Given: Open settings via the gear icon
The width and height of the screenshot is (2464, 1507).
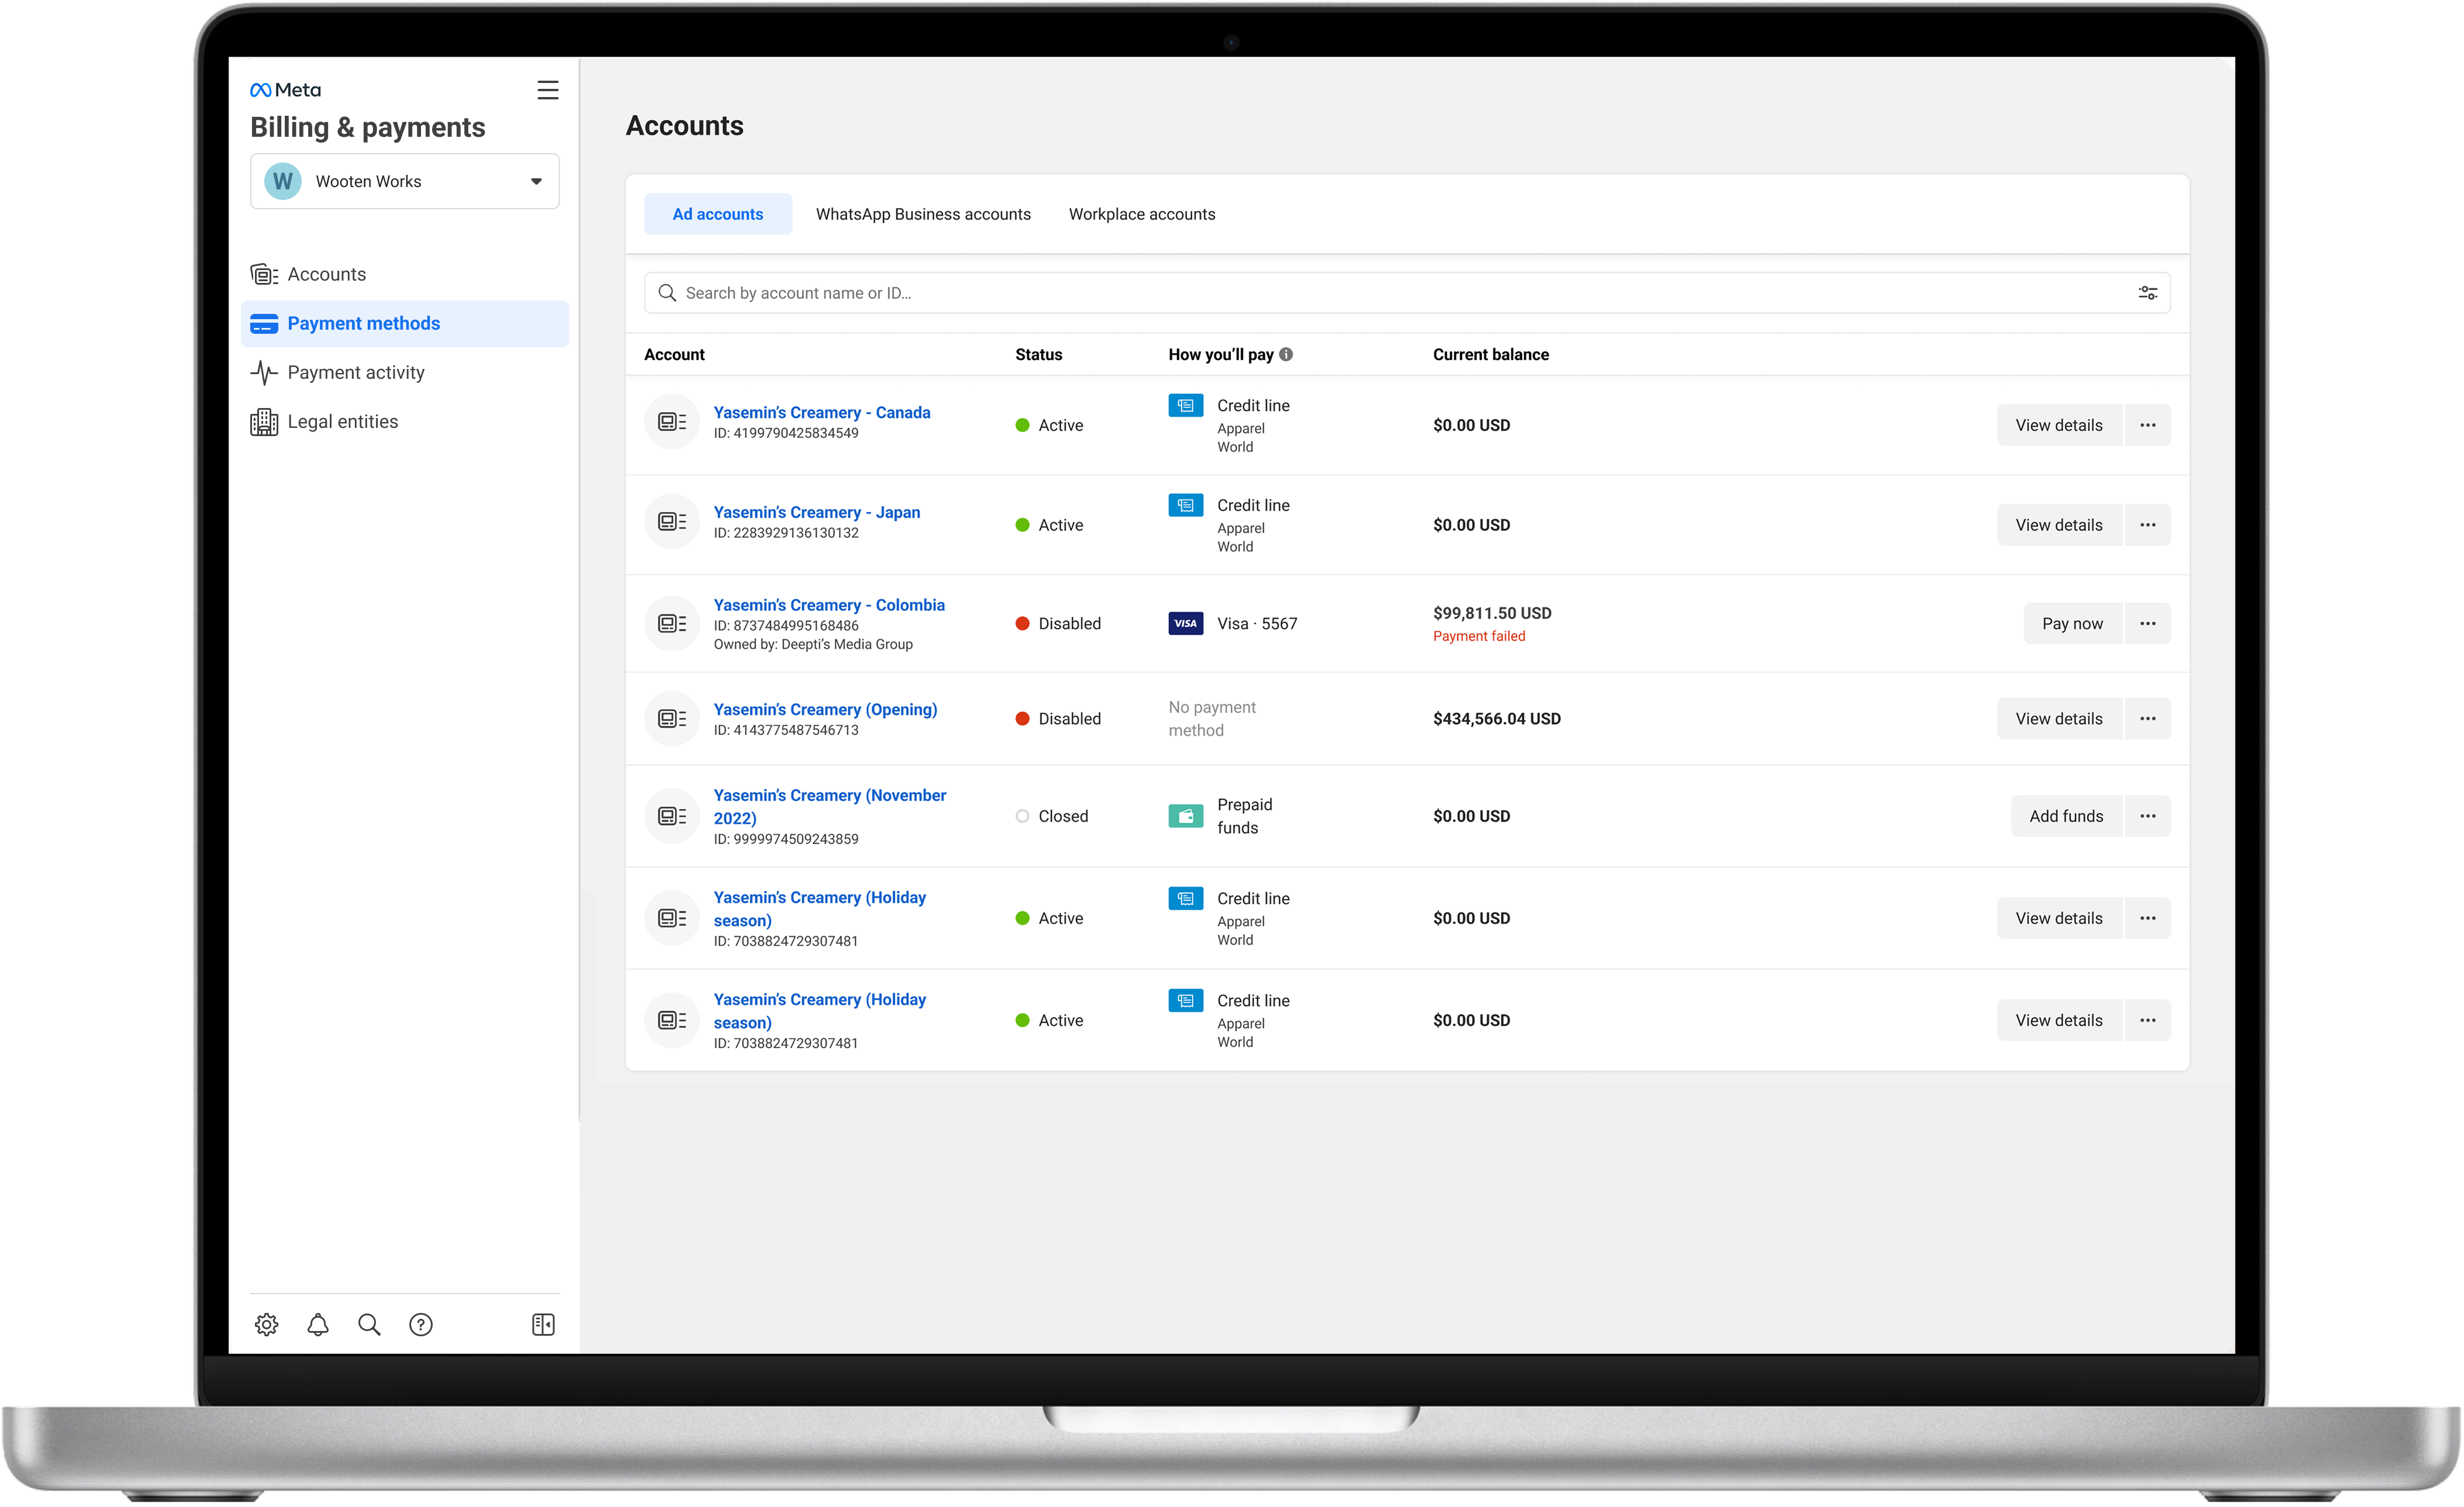Looking at the screenshot, I should pyautogui.click(x=266, y=1324).
